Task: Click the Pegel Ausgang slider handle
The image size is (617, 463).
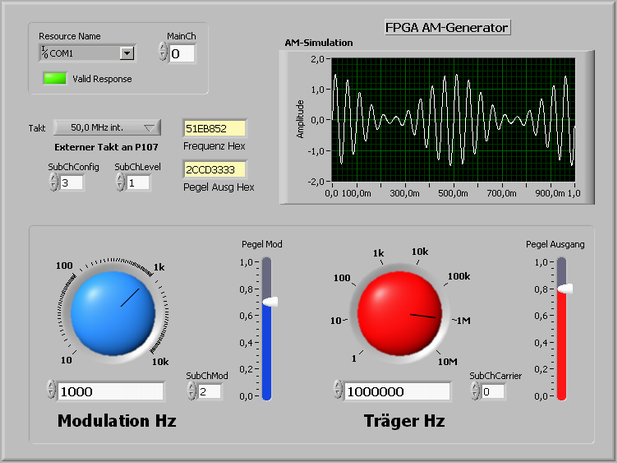Action: [x=565, y=289]
